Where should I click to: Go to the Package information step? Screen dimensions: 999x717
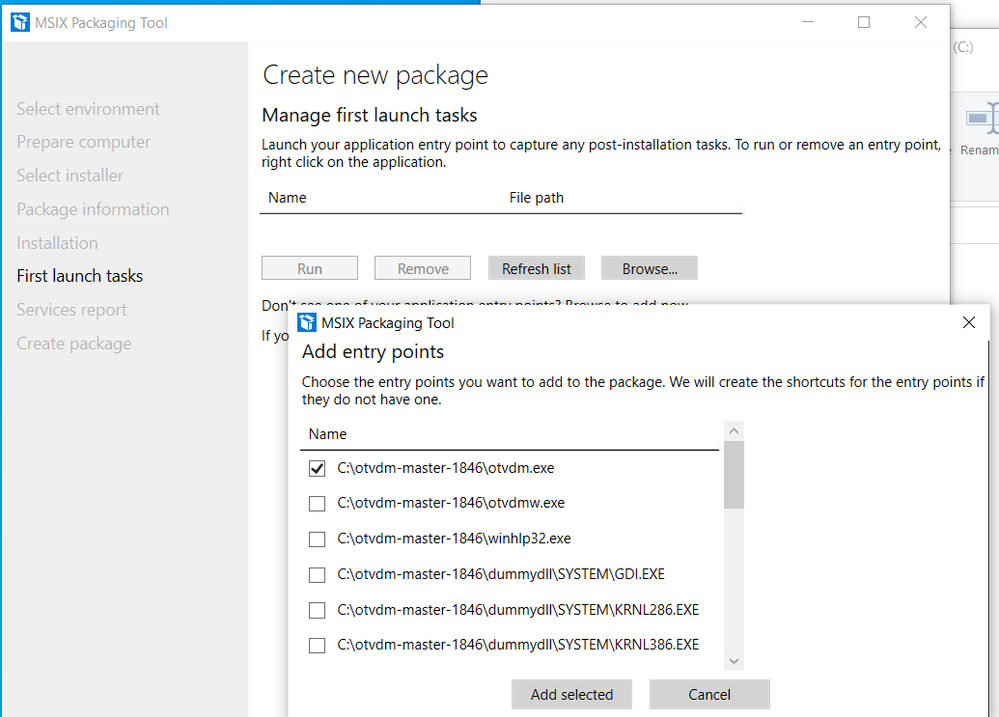[x=93, y=210]
